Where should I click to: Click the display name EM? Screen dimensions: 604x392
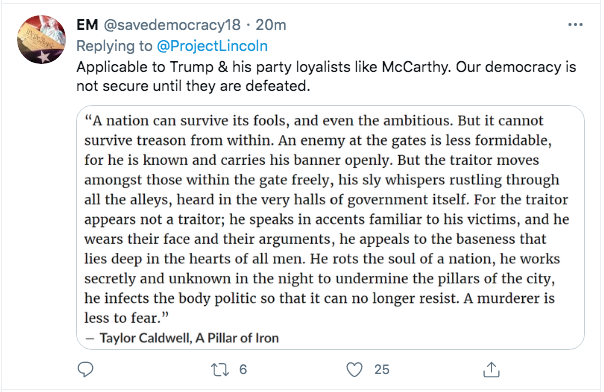(x=87, y=25)
